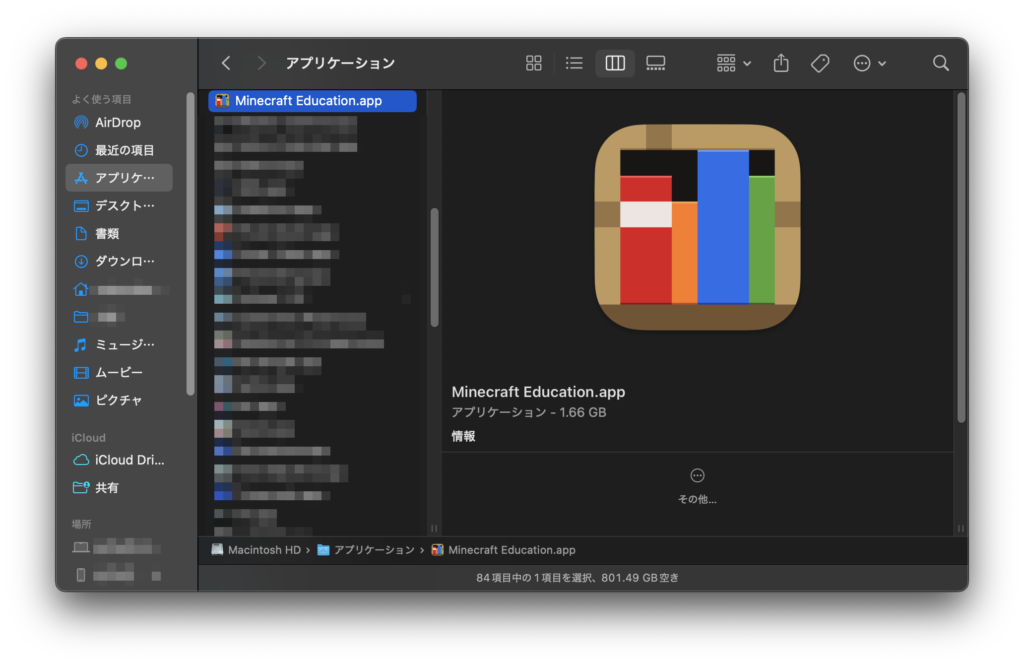Switch to list view mode

[574, 63]
